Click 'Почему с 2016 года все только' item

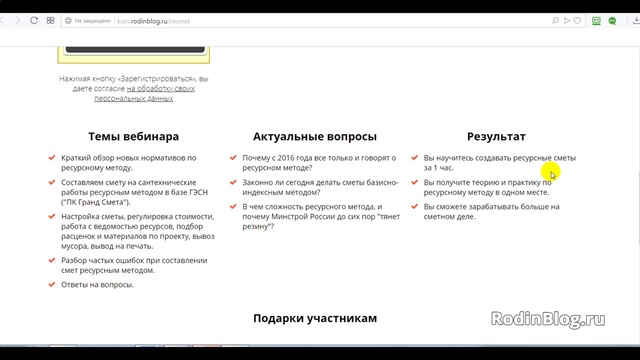pos(319,162)
